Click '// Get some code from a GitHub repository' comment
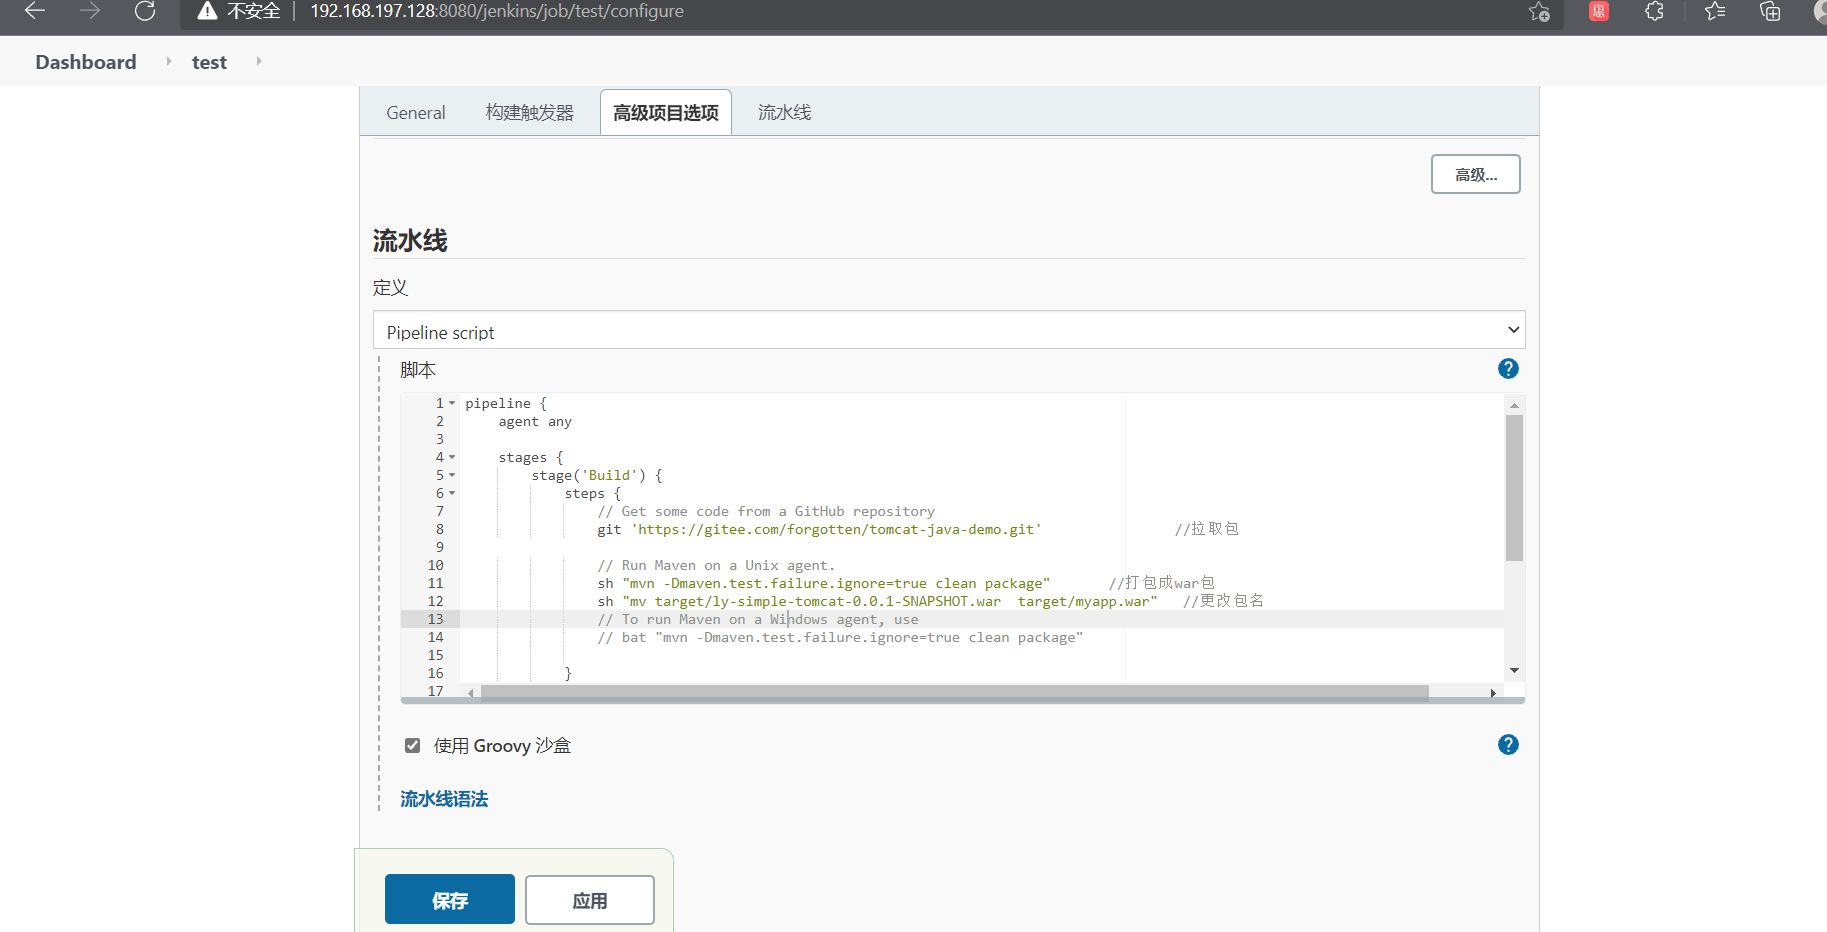 [x=766, y=512]
